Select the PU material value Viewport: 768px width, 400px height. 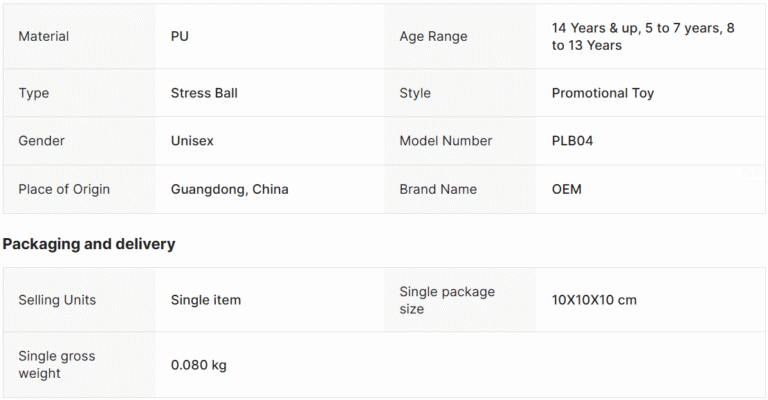tap(180, 36)
